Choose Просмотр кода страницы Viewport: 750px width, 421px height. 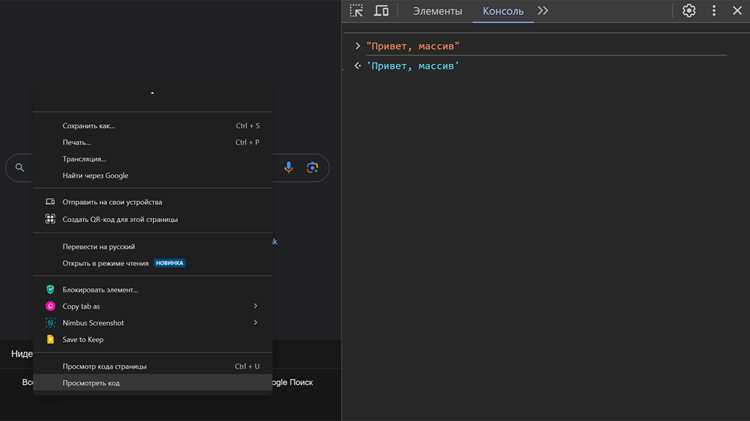tap(153, 366)
